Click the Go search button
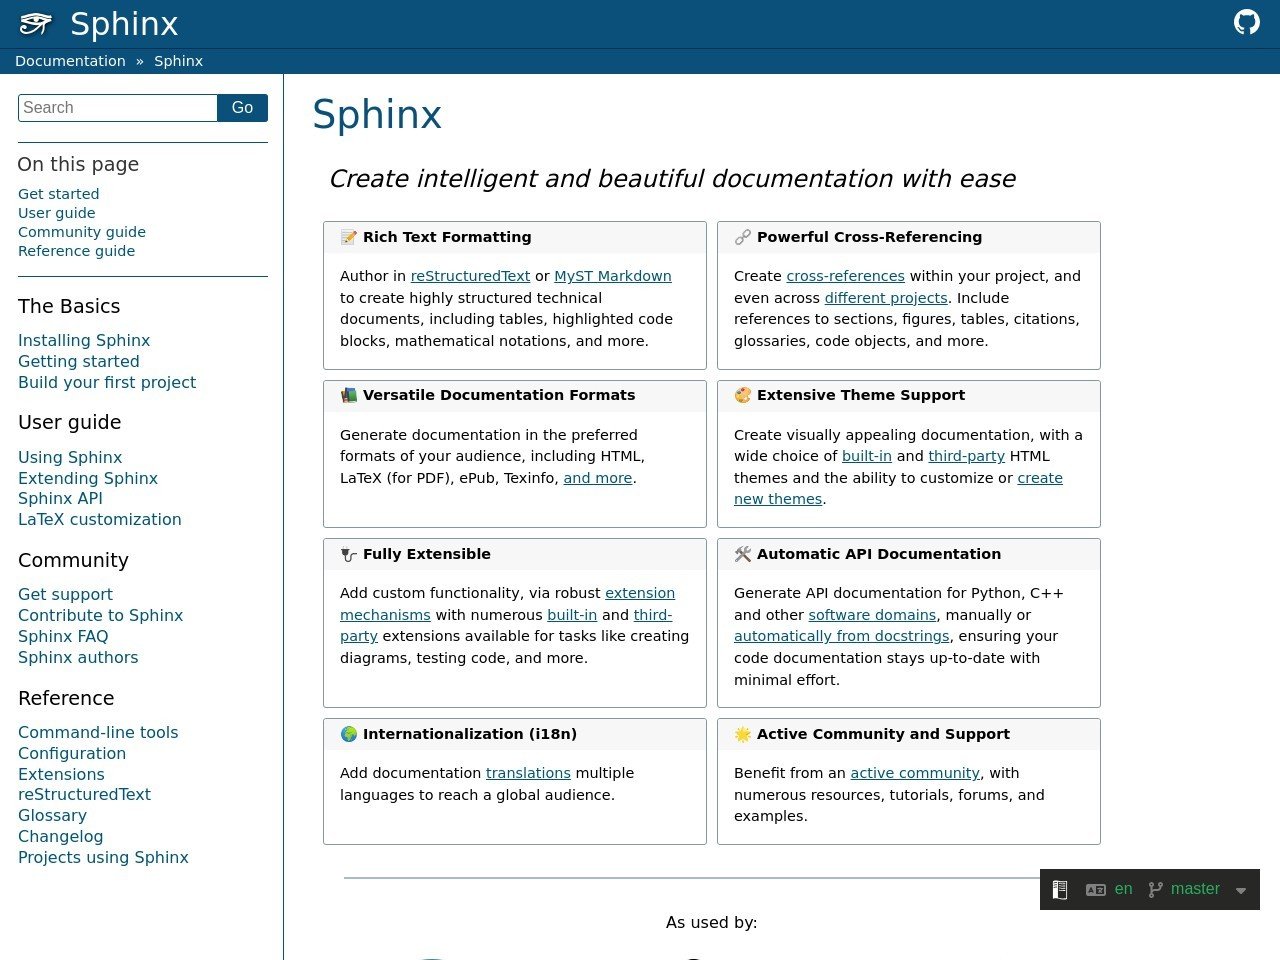The width and height of the screenshot is (1280, 960). tap(243, 108)
